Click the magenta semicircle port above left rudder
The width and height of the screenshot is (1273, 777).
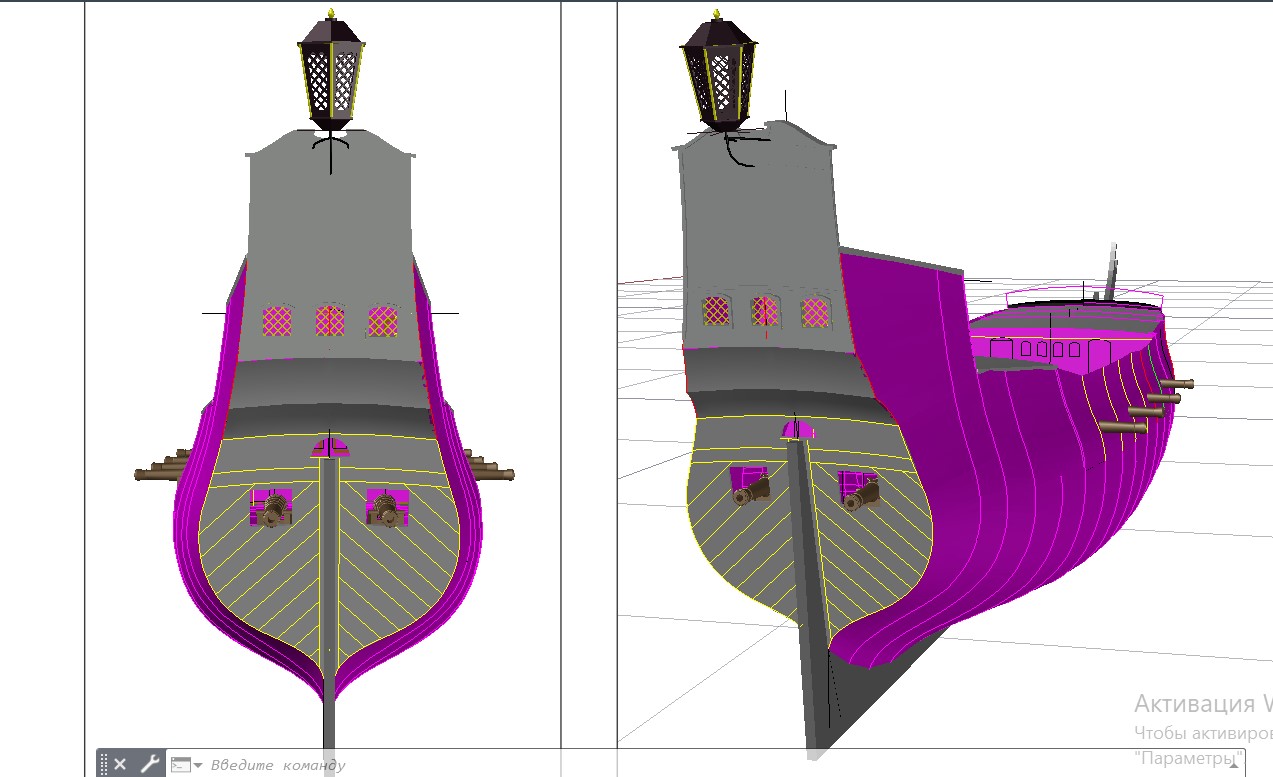point(329,447)
